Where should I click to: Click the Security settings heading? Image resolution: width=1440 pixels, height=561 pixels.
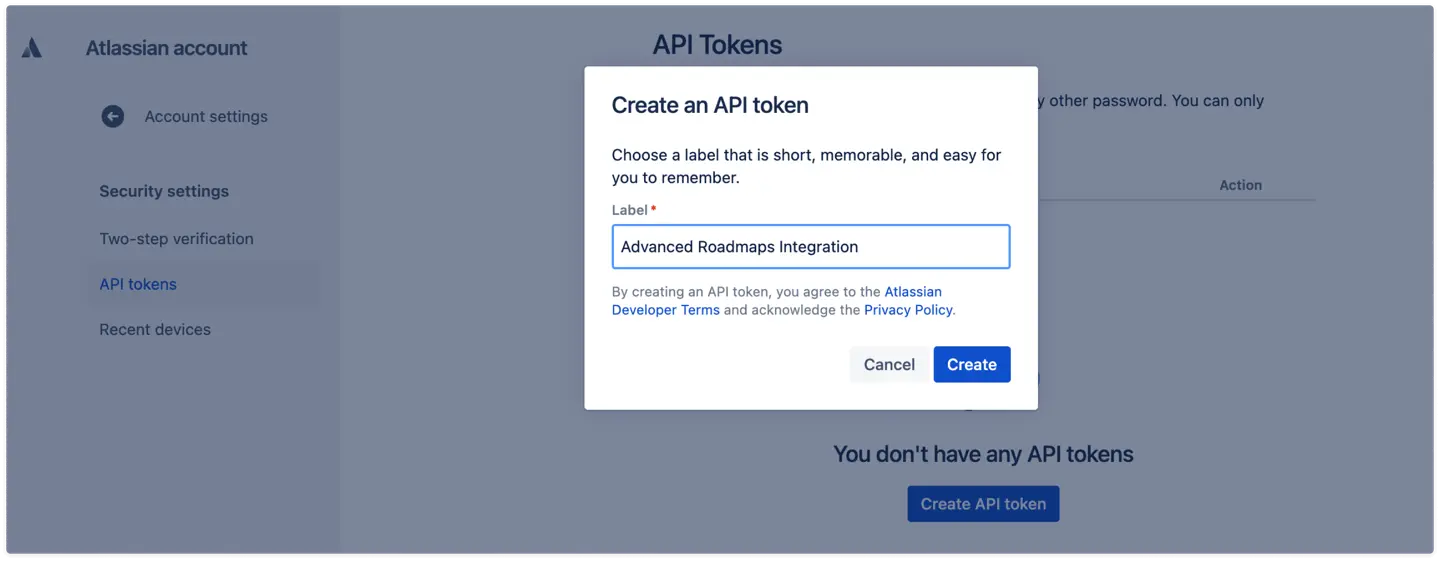click(x=164, y=191)
